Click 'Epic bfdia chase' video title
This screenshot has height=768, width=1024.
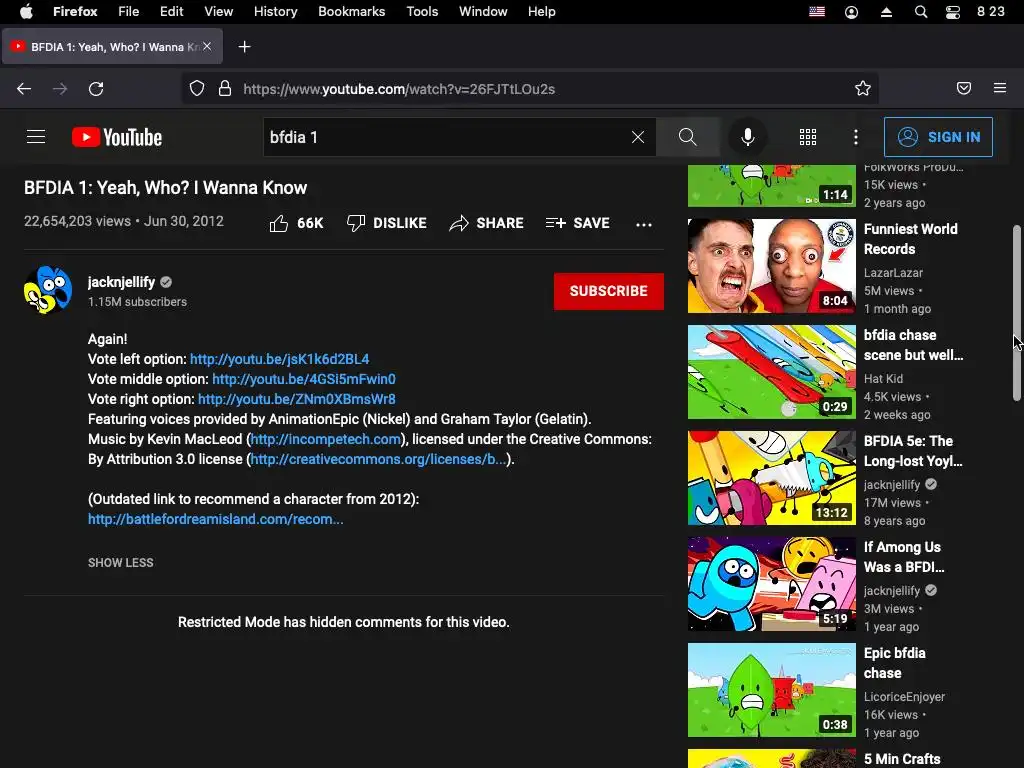coord(895,663)
